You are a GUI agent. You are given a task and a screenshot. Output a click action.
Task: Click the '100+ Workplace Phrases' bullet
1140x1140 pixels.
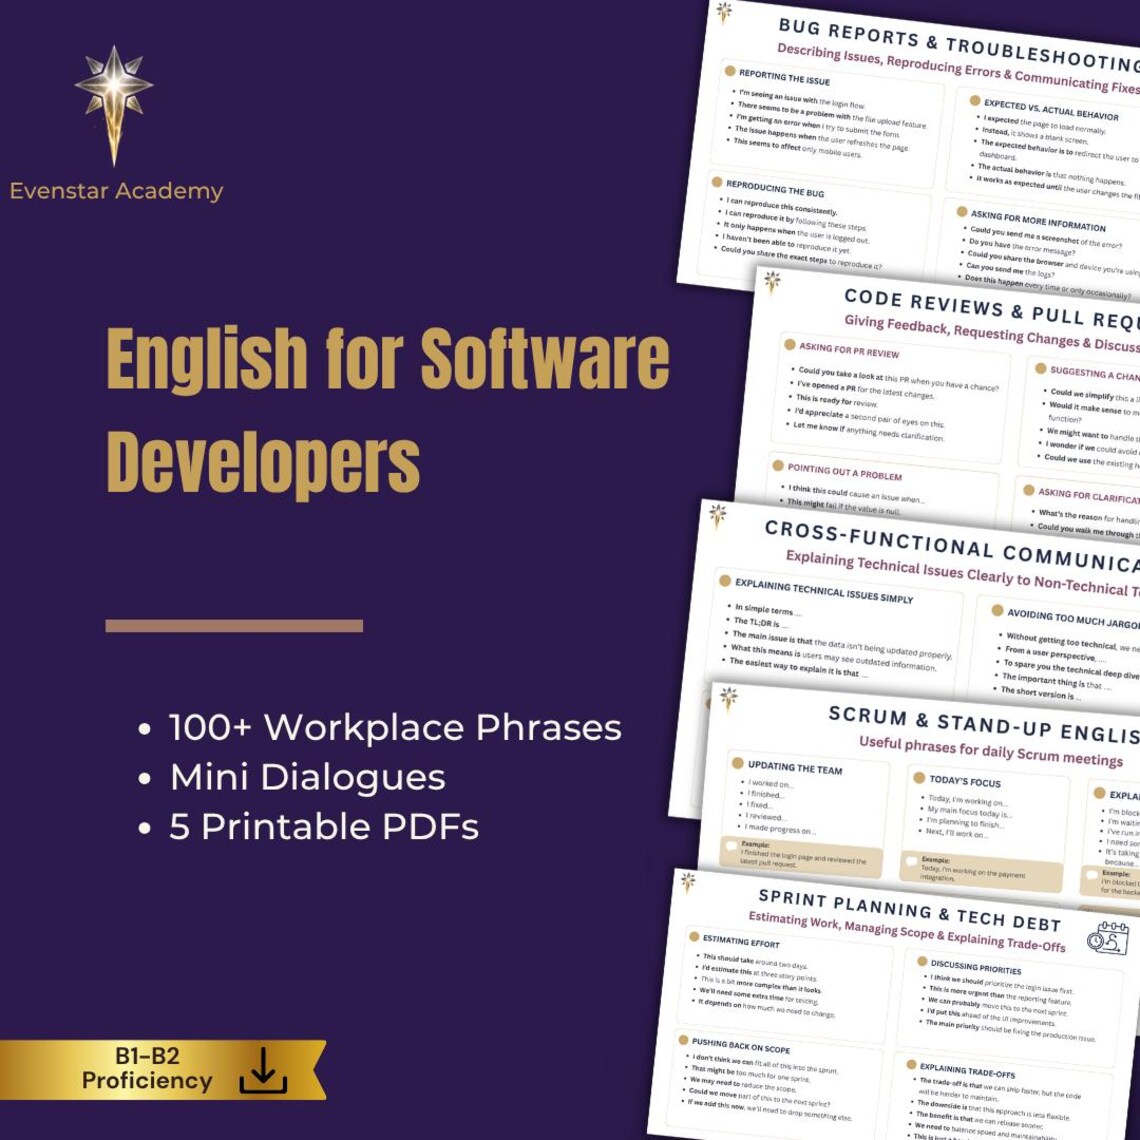pyautogui.click(x=395, y=727)
